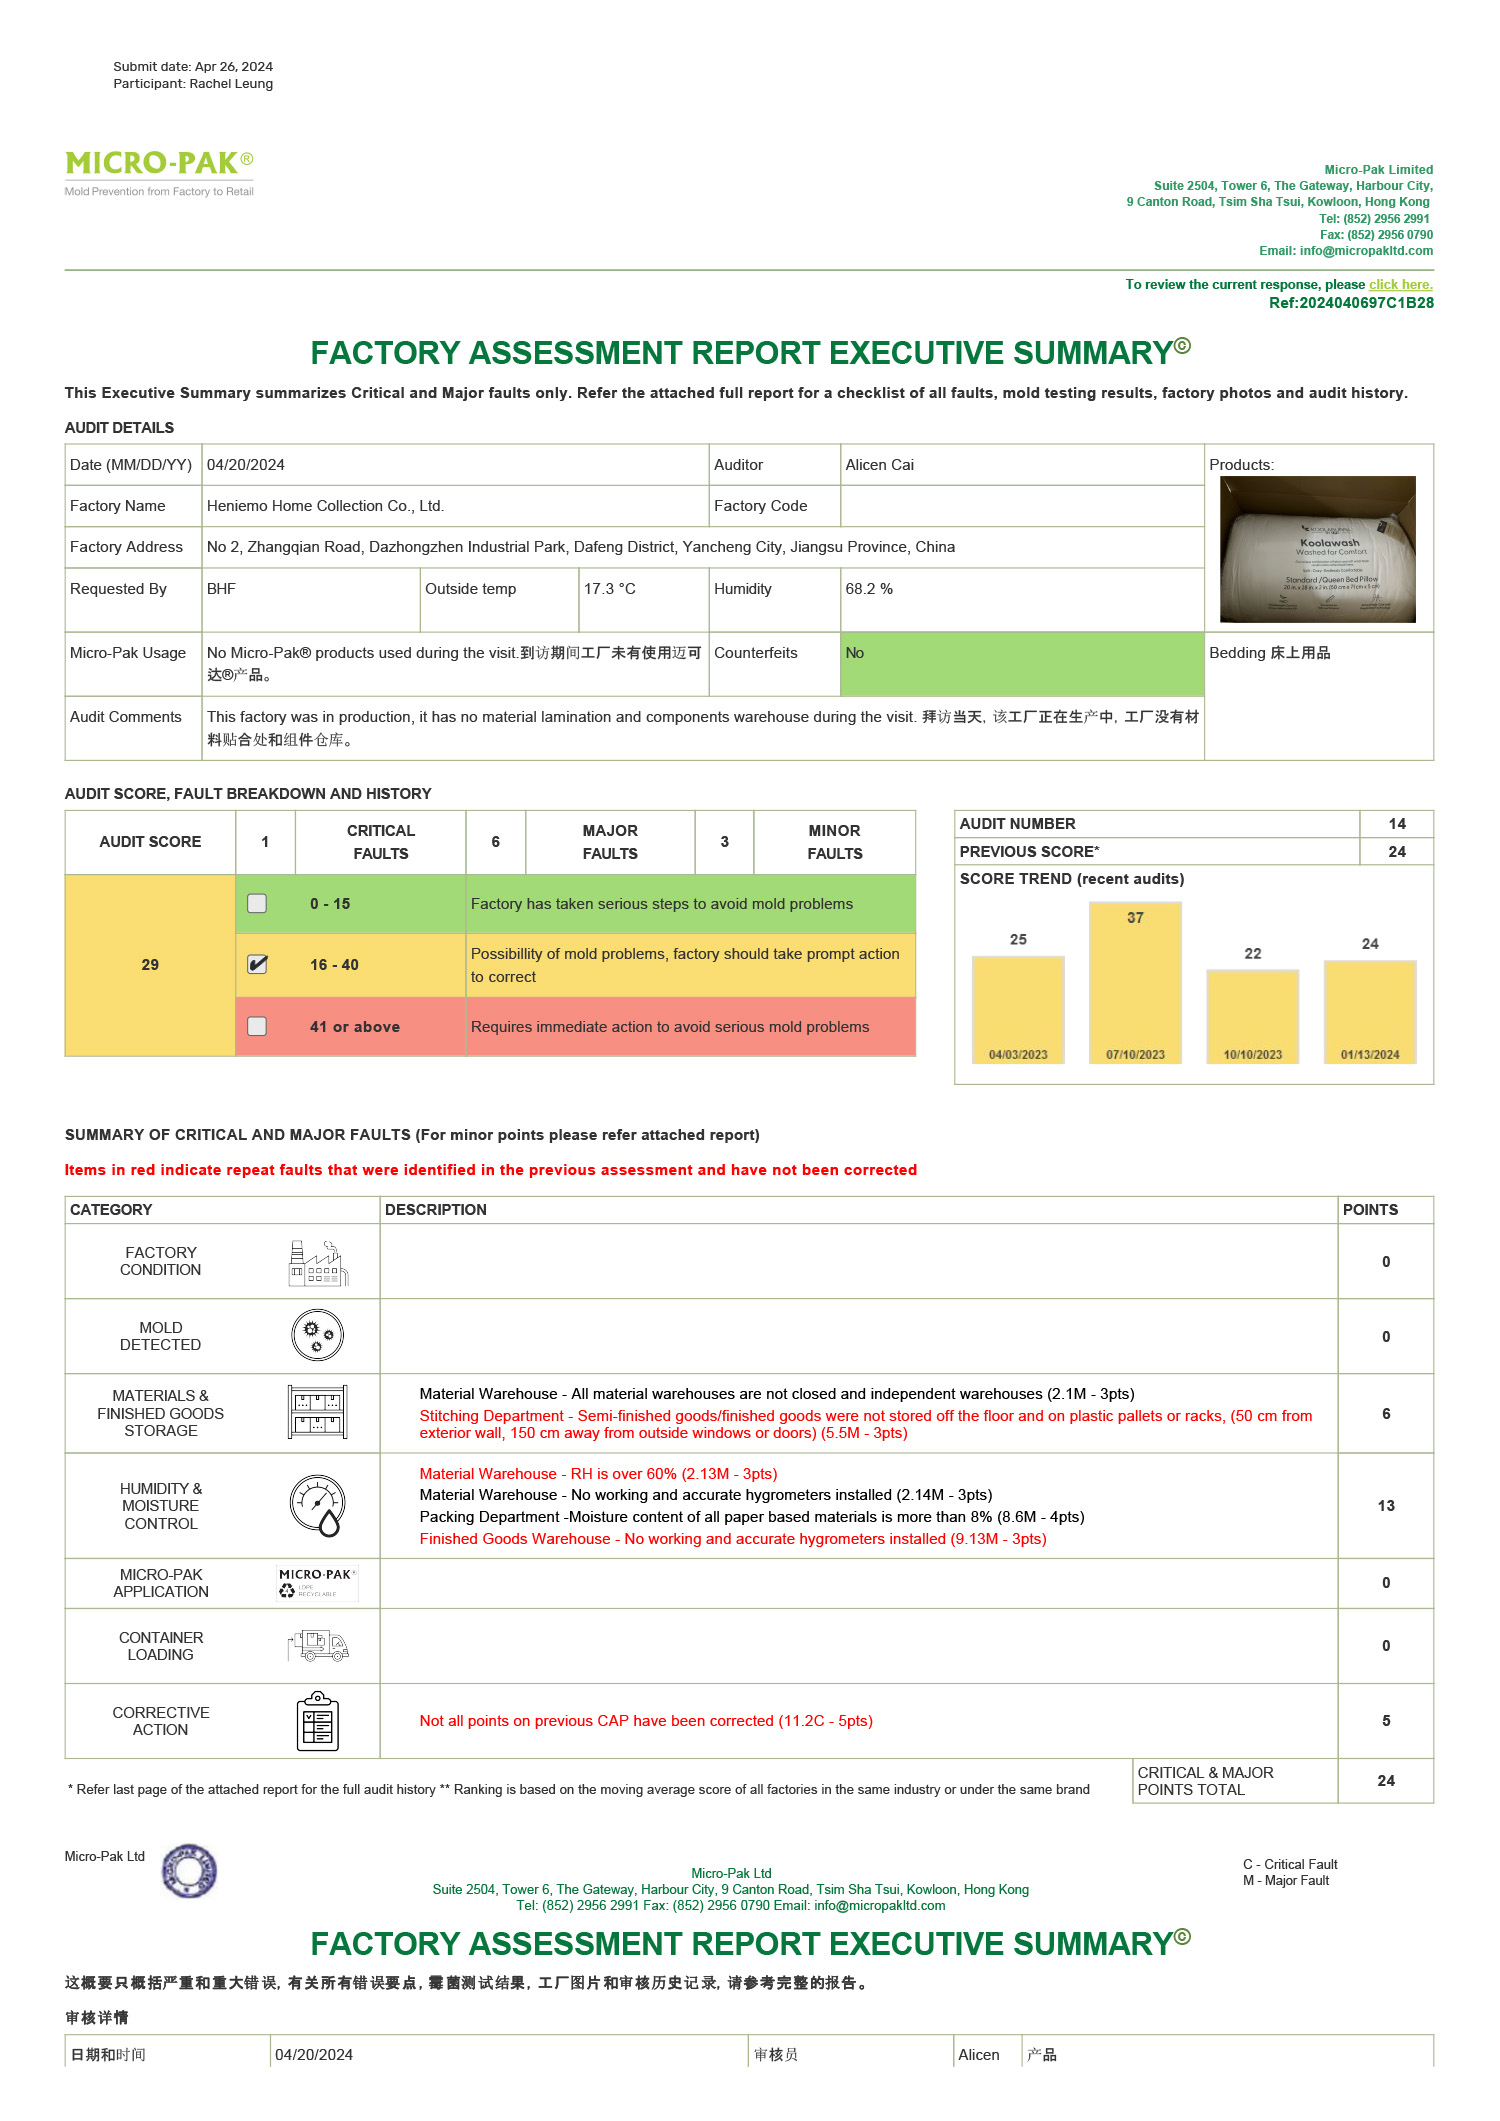The width and height of the screenshot is (1500, 2121).
Task: Click the footer line with Tel, Fax and Email
Action: coord(731,1905)
